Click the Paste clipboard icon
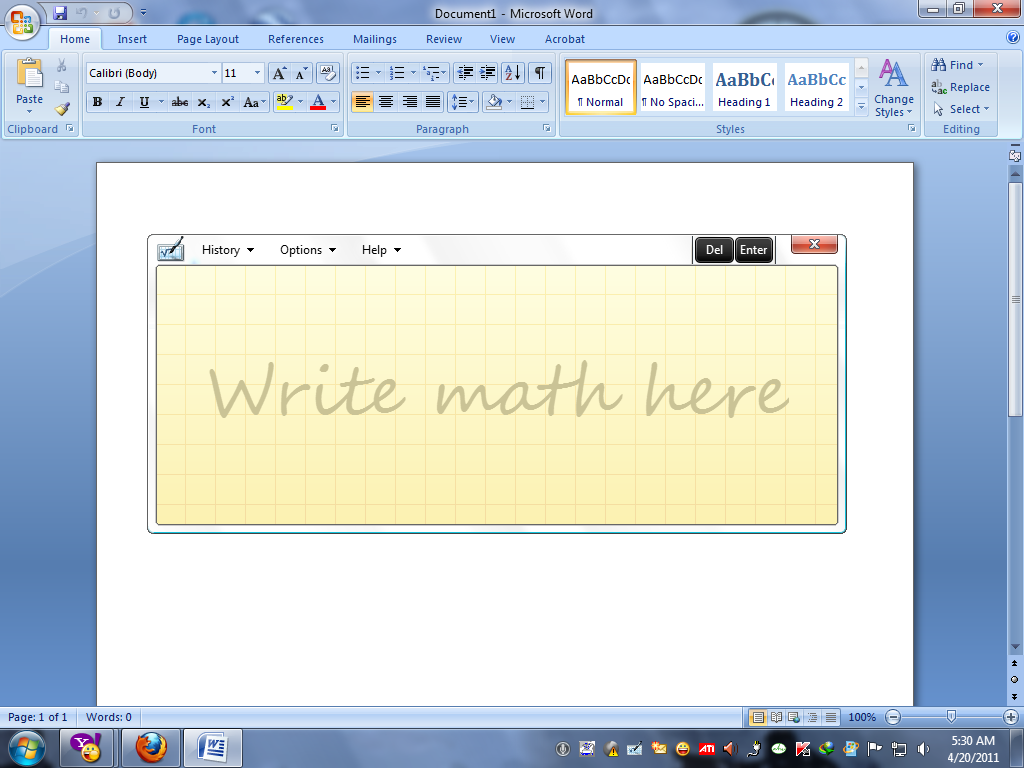The height and width of the screenshot is (768, 1024). pyautogui.click(x=29, y=73)
